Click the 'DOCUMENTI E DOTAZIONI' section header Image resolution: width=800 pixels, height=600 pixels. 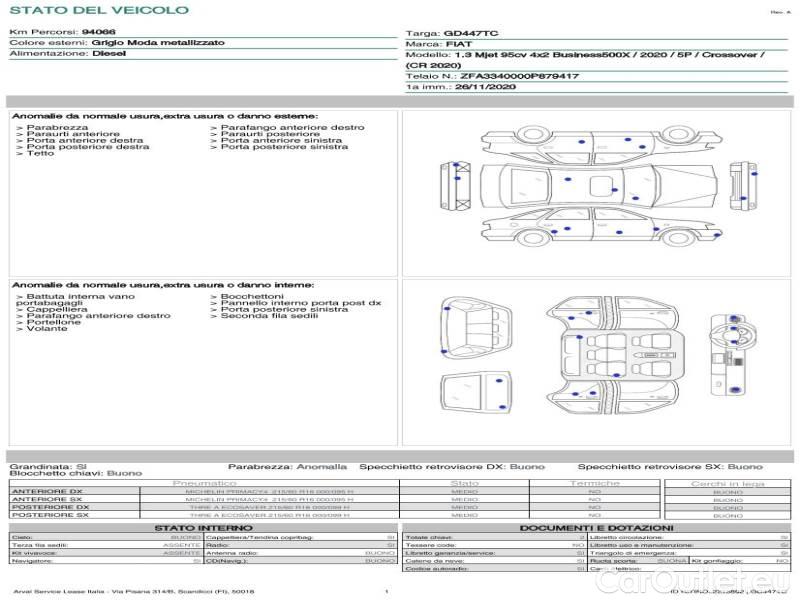click(x=596, y=527)
